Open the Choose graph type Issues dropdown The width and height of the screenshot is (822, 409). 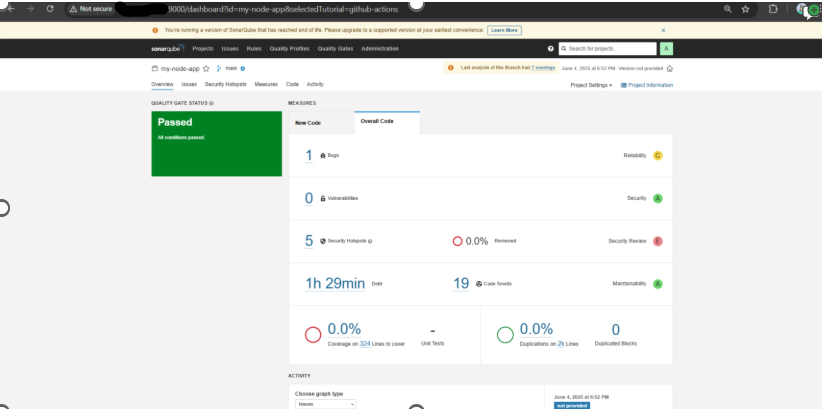point(325,404)
